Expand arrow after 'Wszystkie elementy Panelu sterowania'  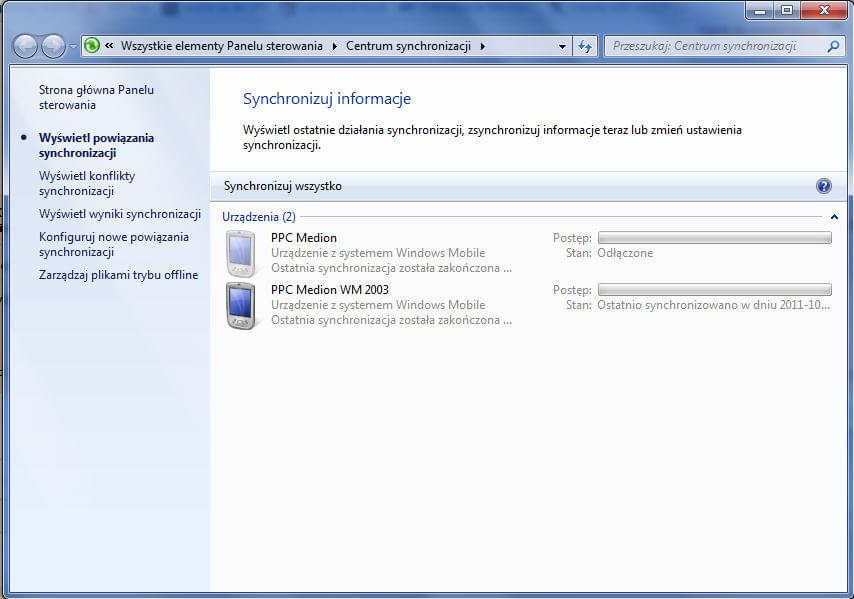click(x=334, y=46)
